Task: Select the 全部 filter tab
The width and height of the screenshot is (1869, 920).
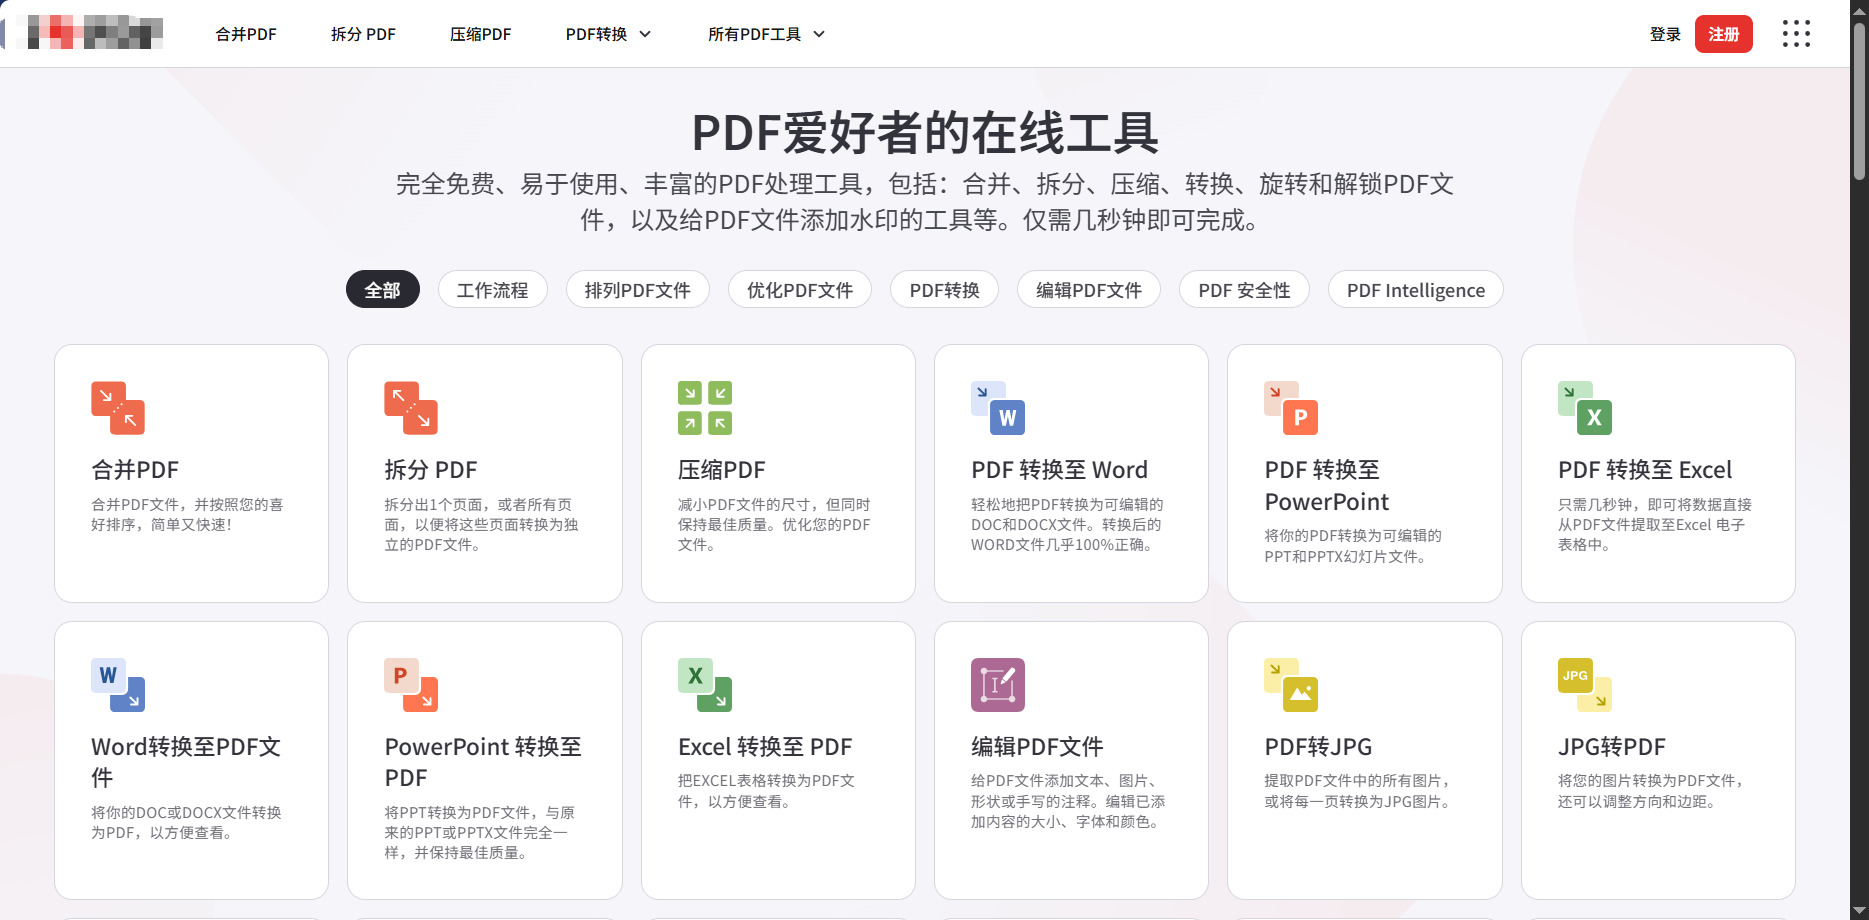Action: (x=383, y=290)
